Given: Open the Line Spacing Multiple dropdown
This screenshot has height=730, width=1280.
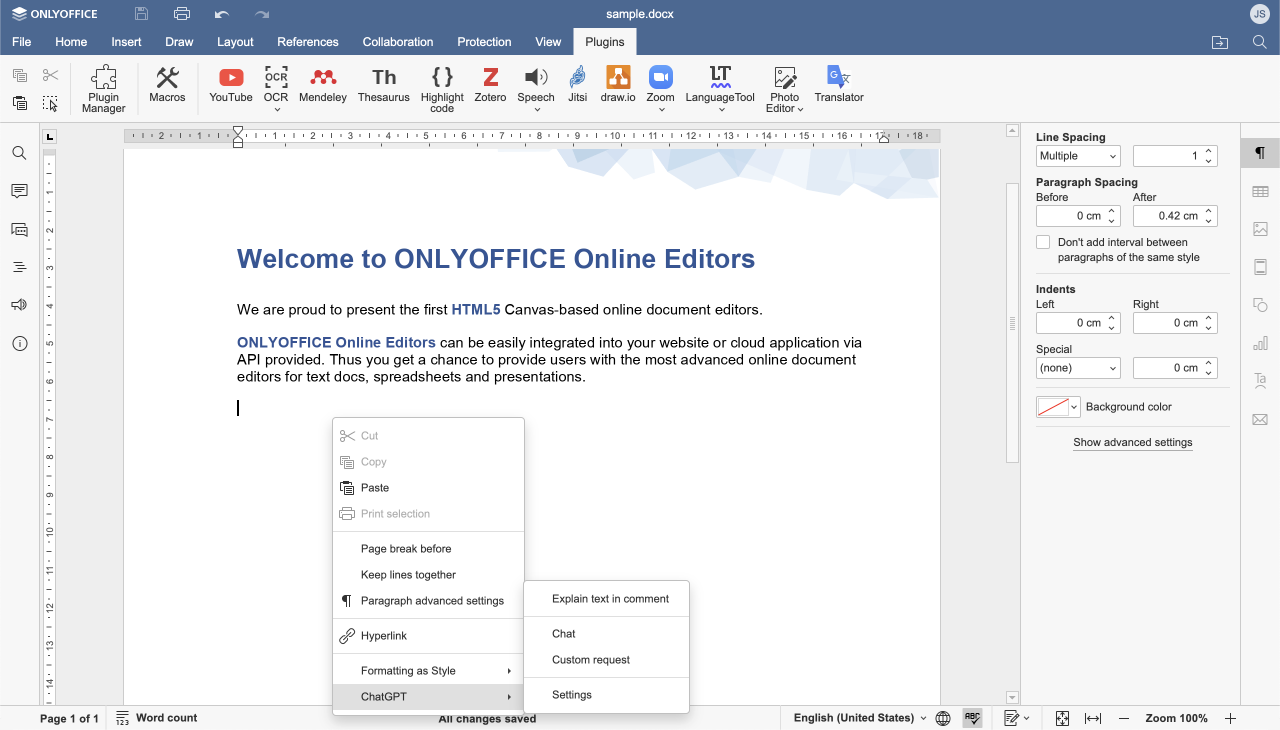Looking at the screenshot, I should [x=1078, y=156].
